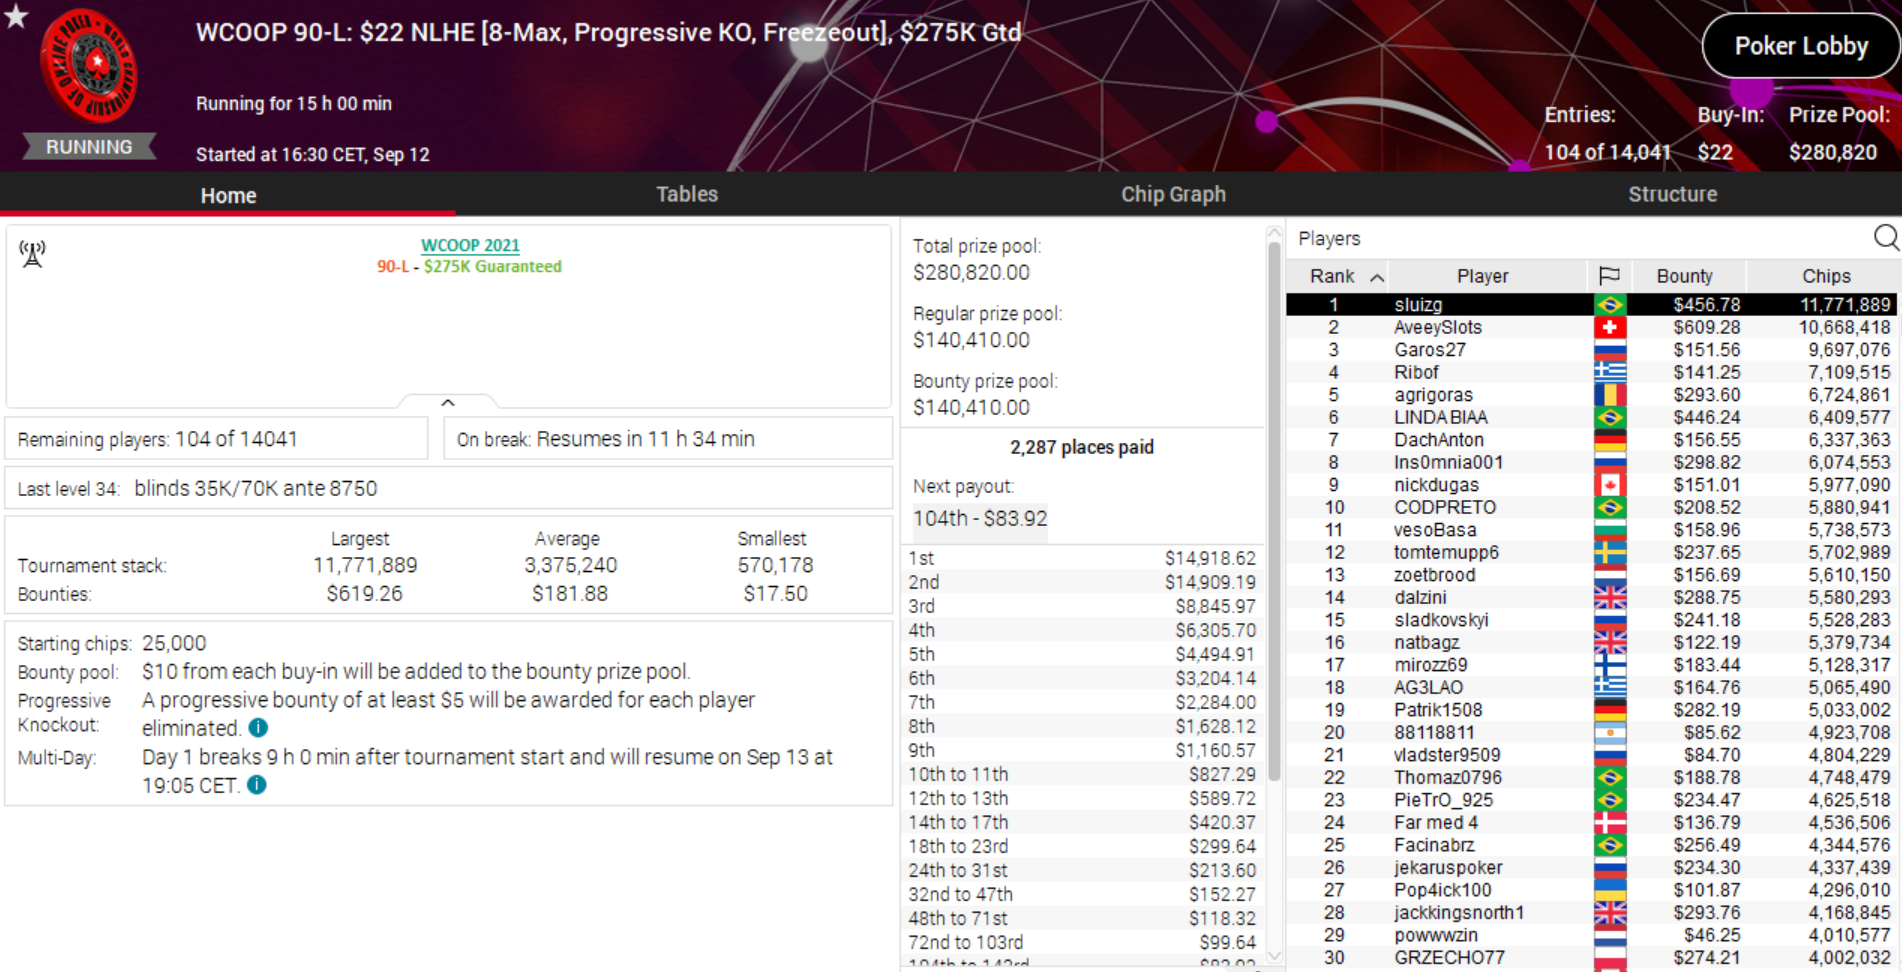
Task: Open the player search magnifier
Action: pos(1885,238)
